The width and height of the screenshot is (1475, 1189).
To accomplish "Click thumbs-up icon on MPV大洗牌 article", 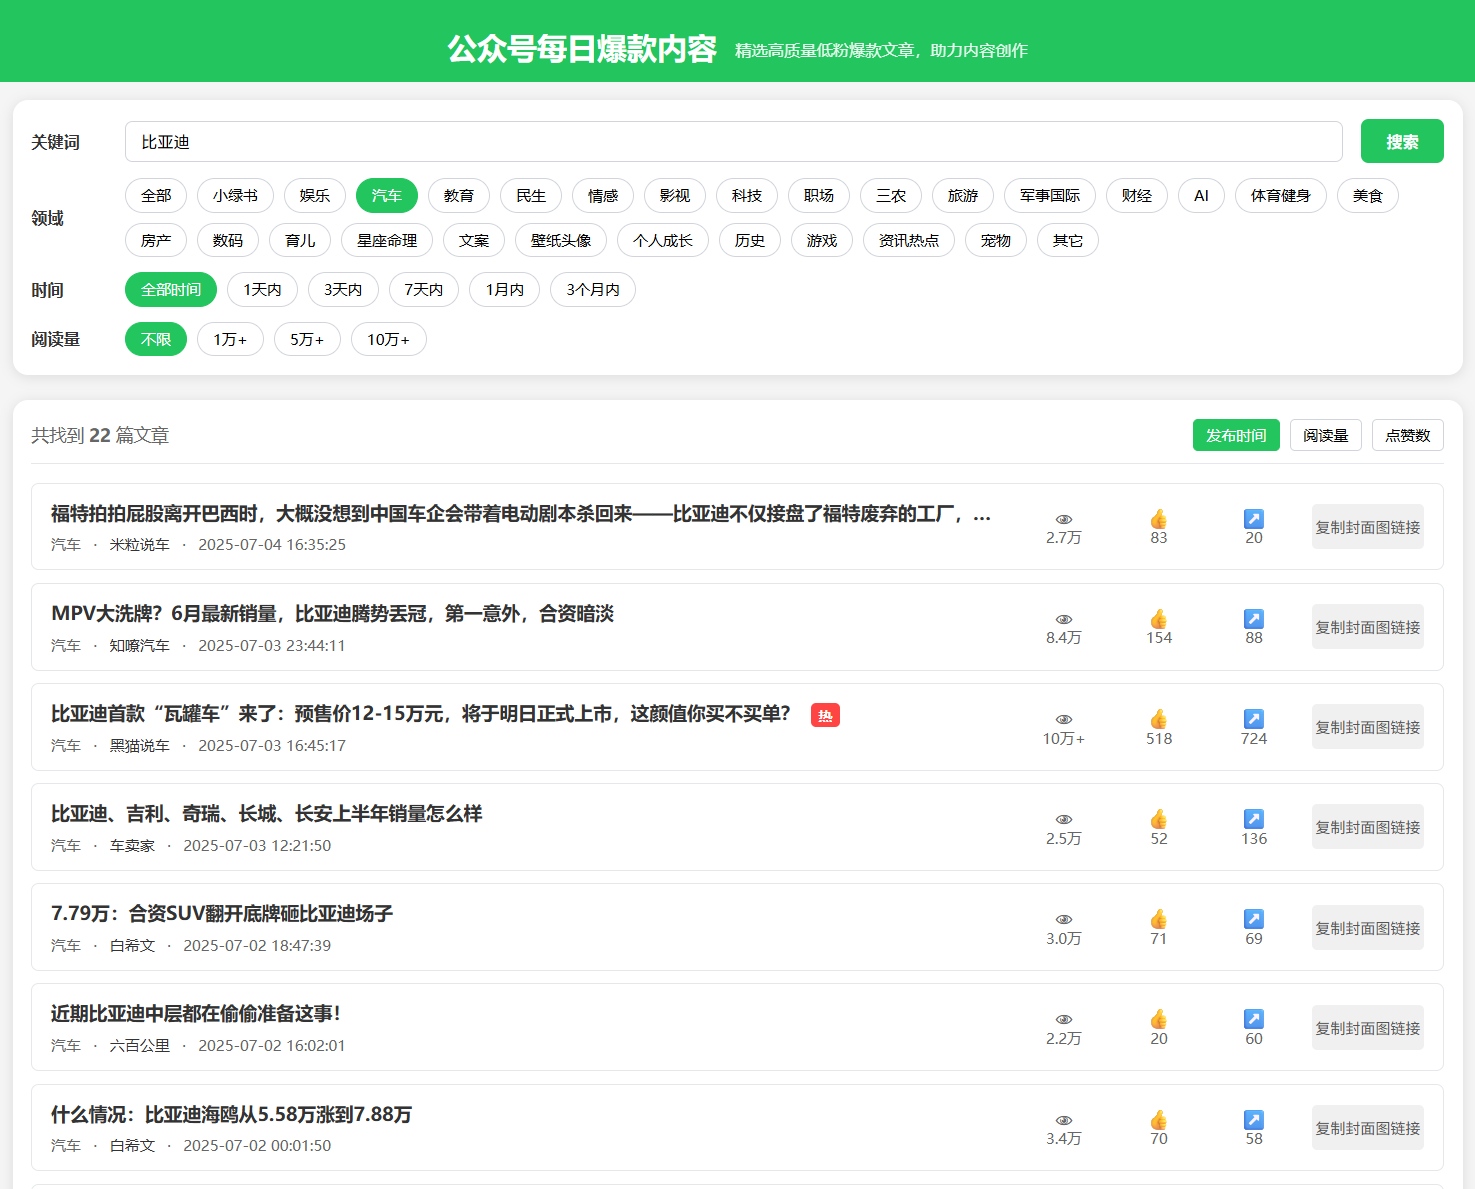I will pyautogui.click(x=1159, y=619).
